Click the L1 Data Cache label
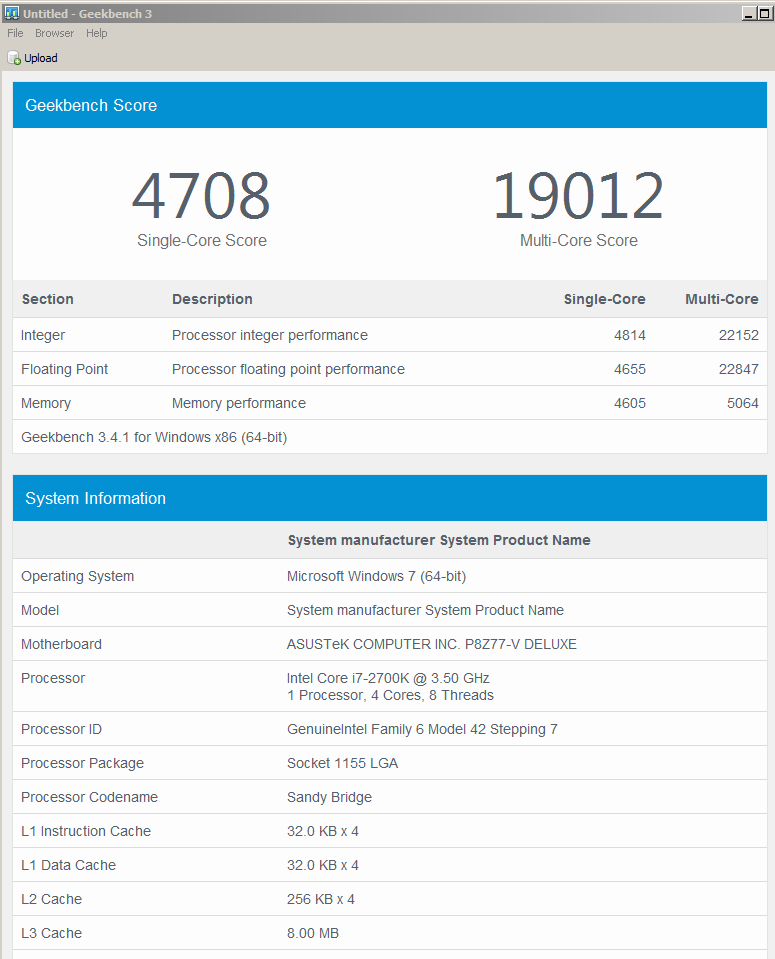 click(x=69, y=865)
